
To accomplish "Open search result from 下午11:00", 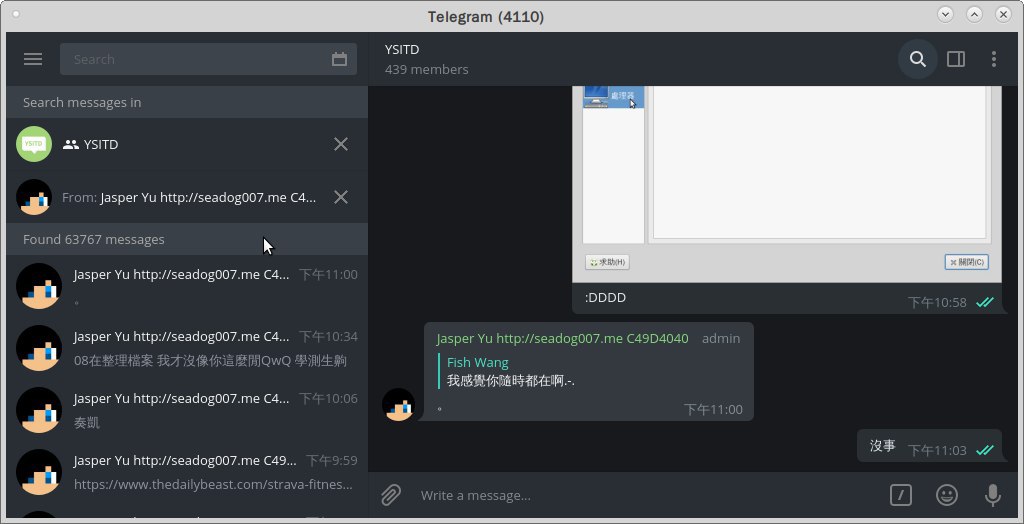I will [x=187, y=286].
